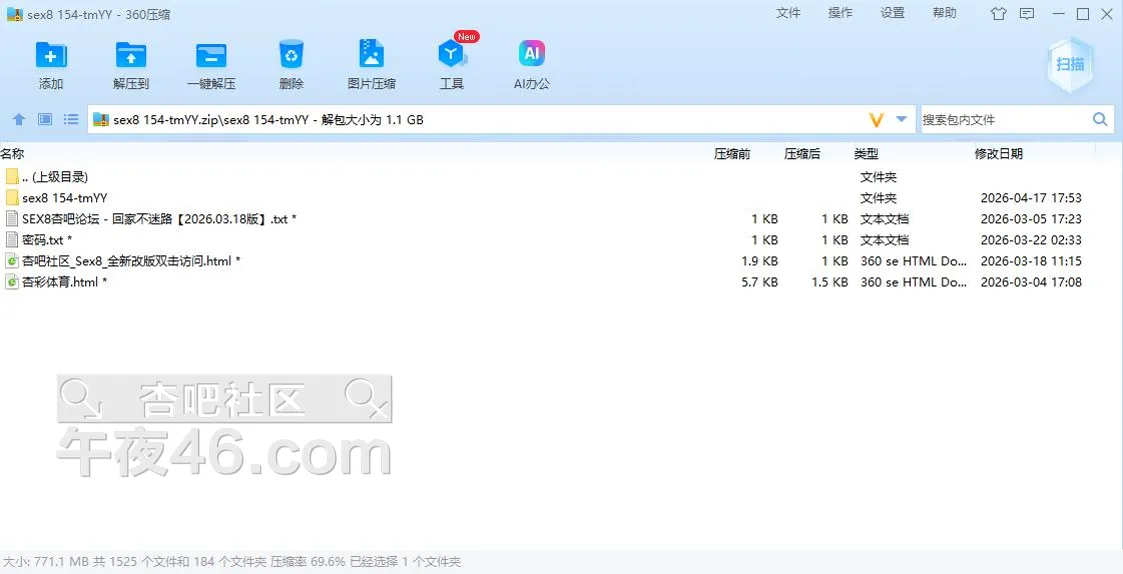1123x574 pixels.
Task: Click the 搜索包内文件 search input field
Action: coord(1003,120)
